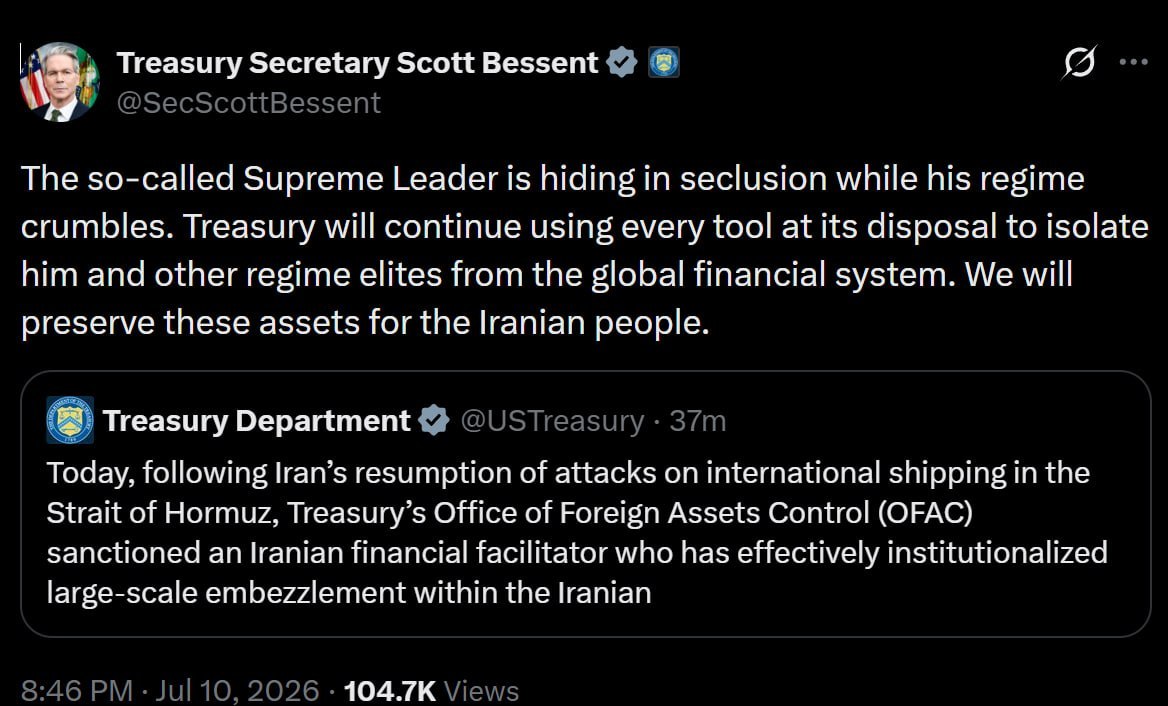The width and height of the screenshot is (1168, 706).
Task: Click the 8:46 PM · Jul 10, 2026 timestamp
Action: pyautogui.click(x=170, y=690)
